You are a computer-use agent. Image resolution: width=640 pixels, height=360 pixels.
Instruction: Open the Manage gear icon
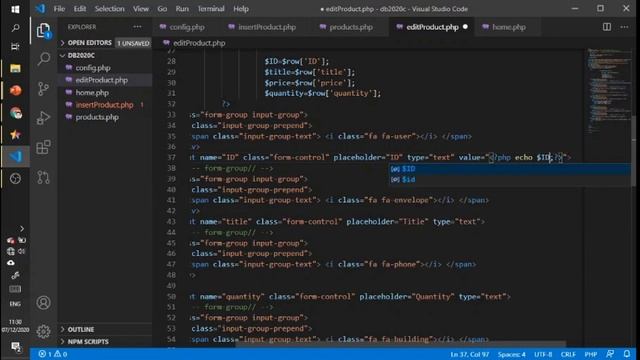coord(43,331)
